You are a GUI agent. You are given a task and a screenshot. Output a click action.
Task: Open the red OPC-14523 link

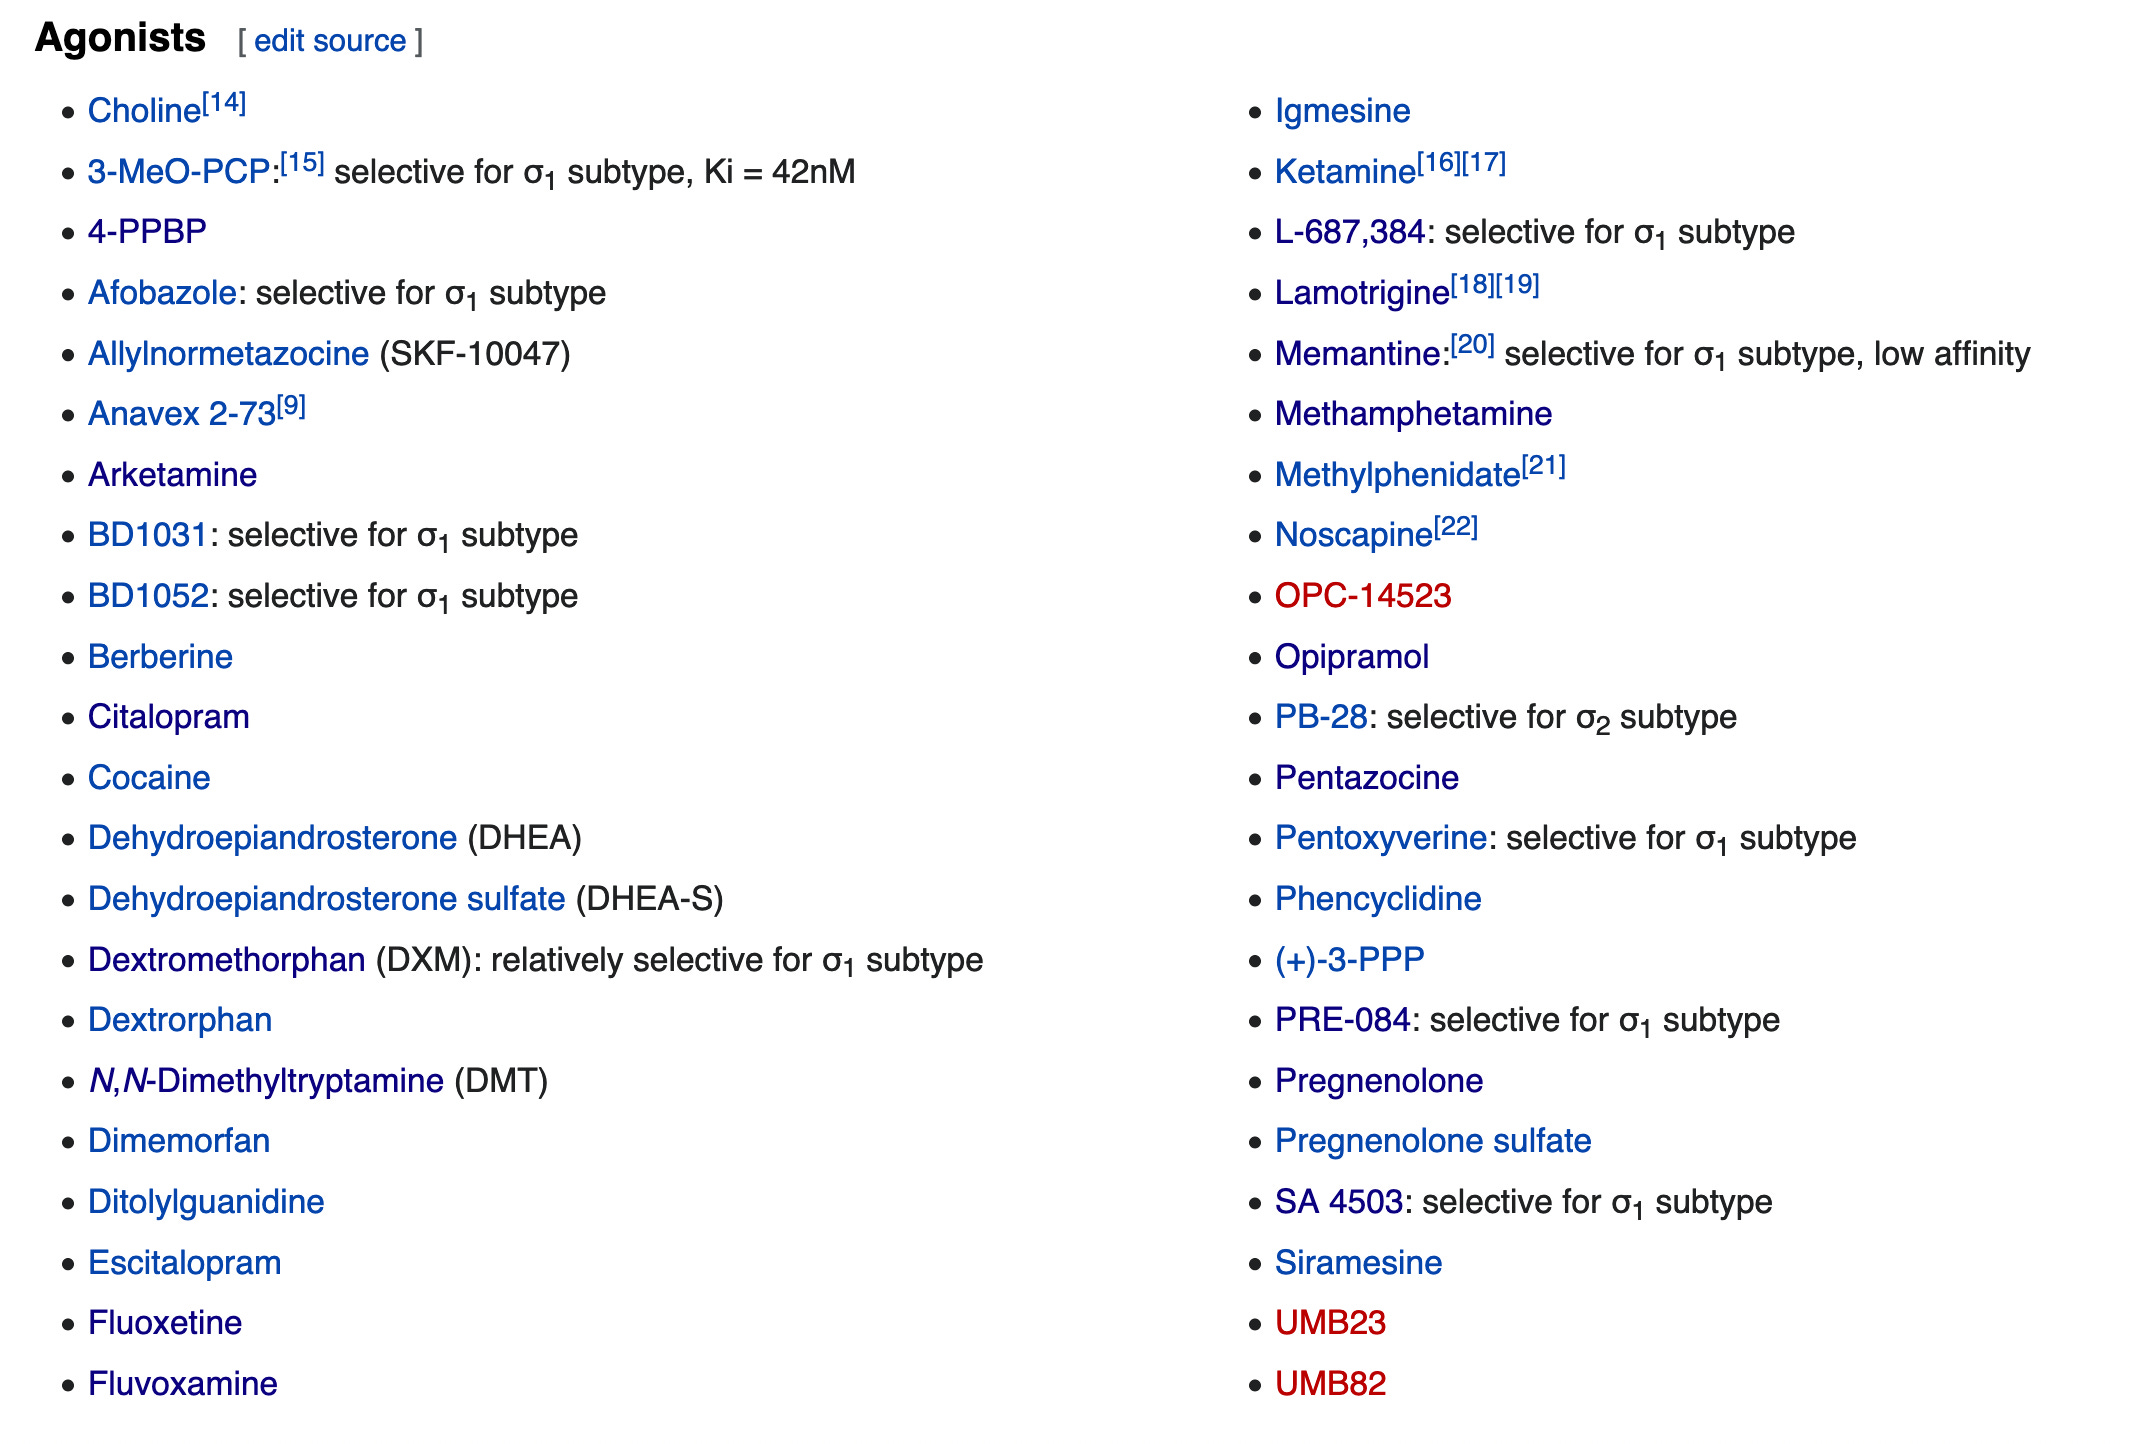pos(1362,596)
